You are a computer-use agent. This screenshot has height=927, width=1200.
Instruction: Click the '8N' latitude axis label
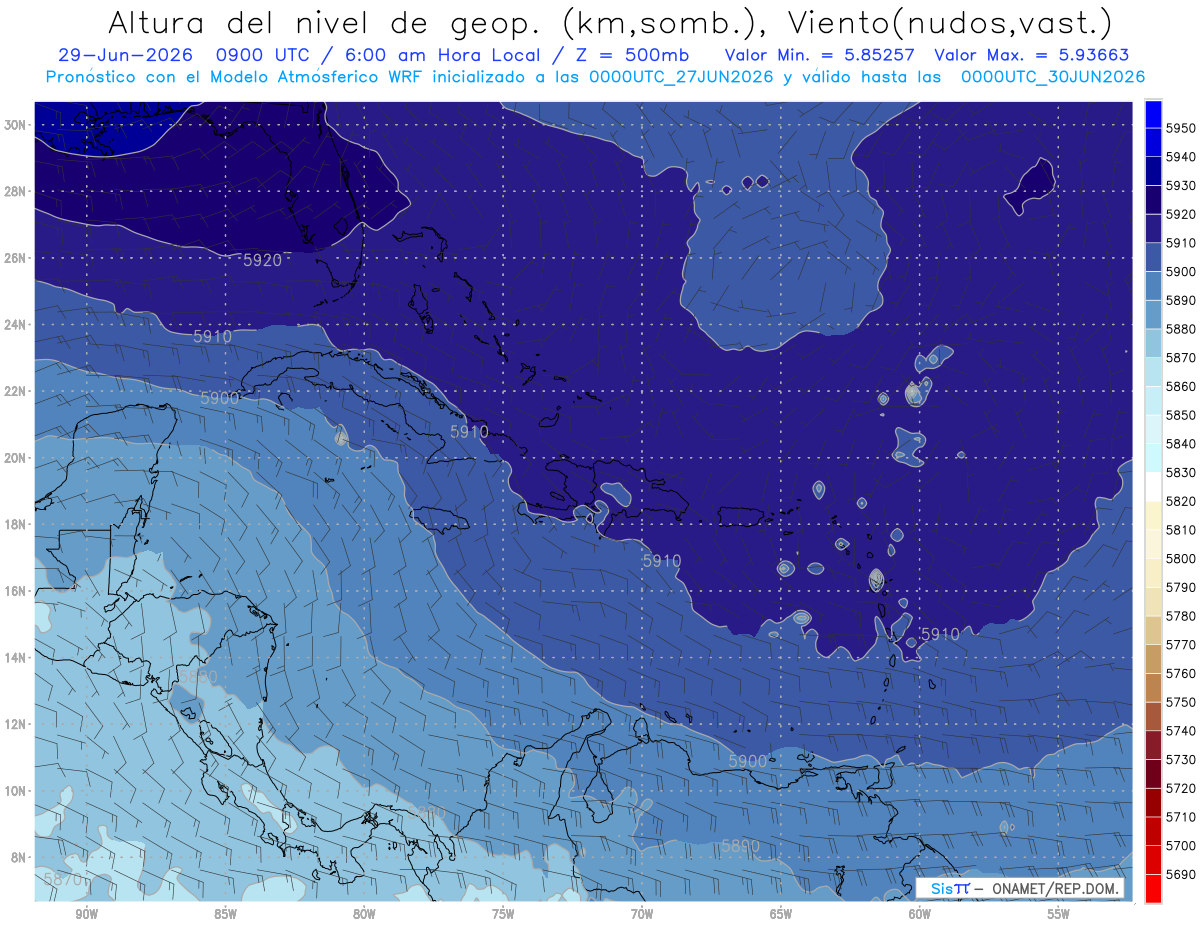19,857
